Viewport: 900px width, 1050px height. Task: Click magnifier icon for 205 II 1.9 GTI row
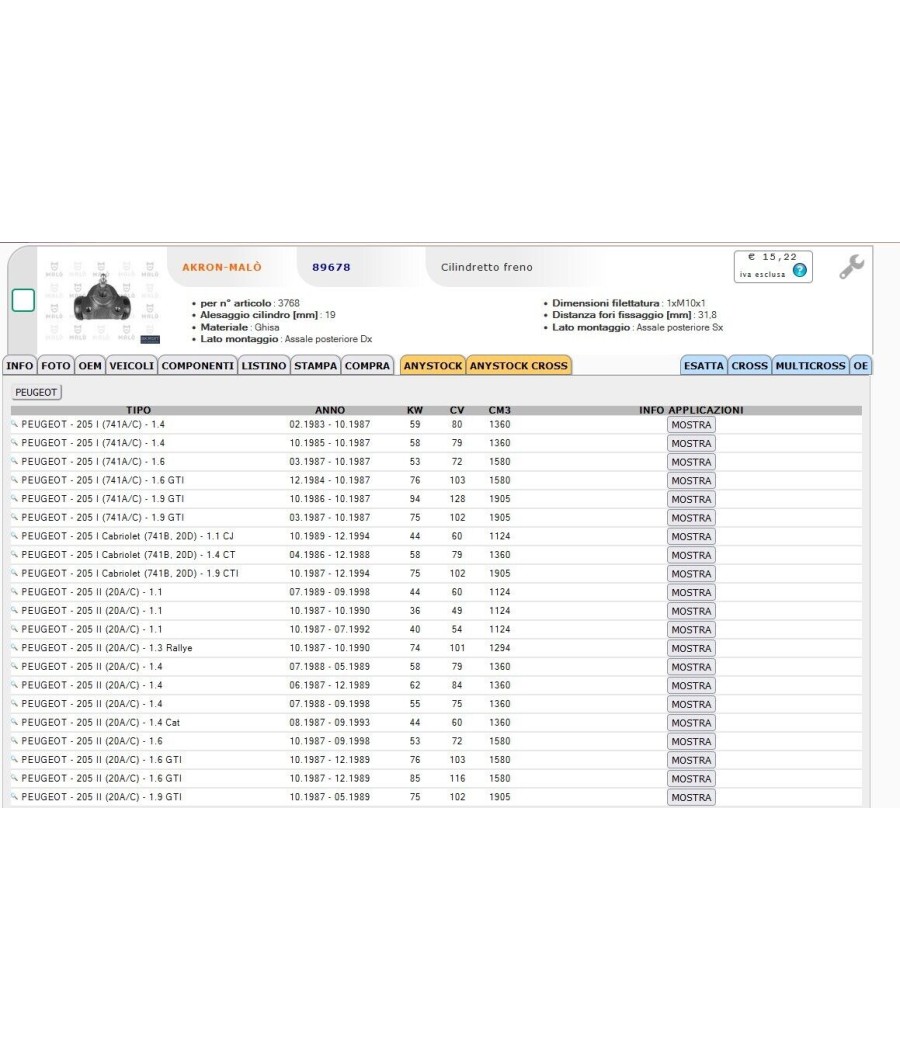coord(14,797)
